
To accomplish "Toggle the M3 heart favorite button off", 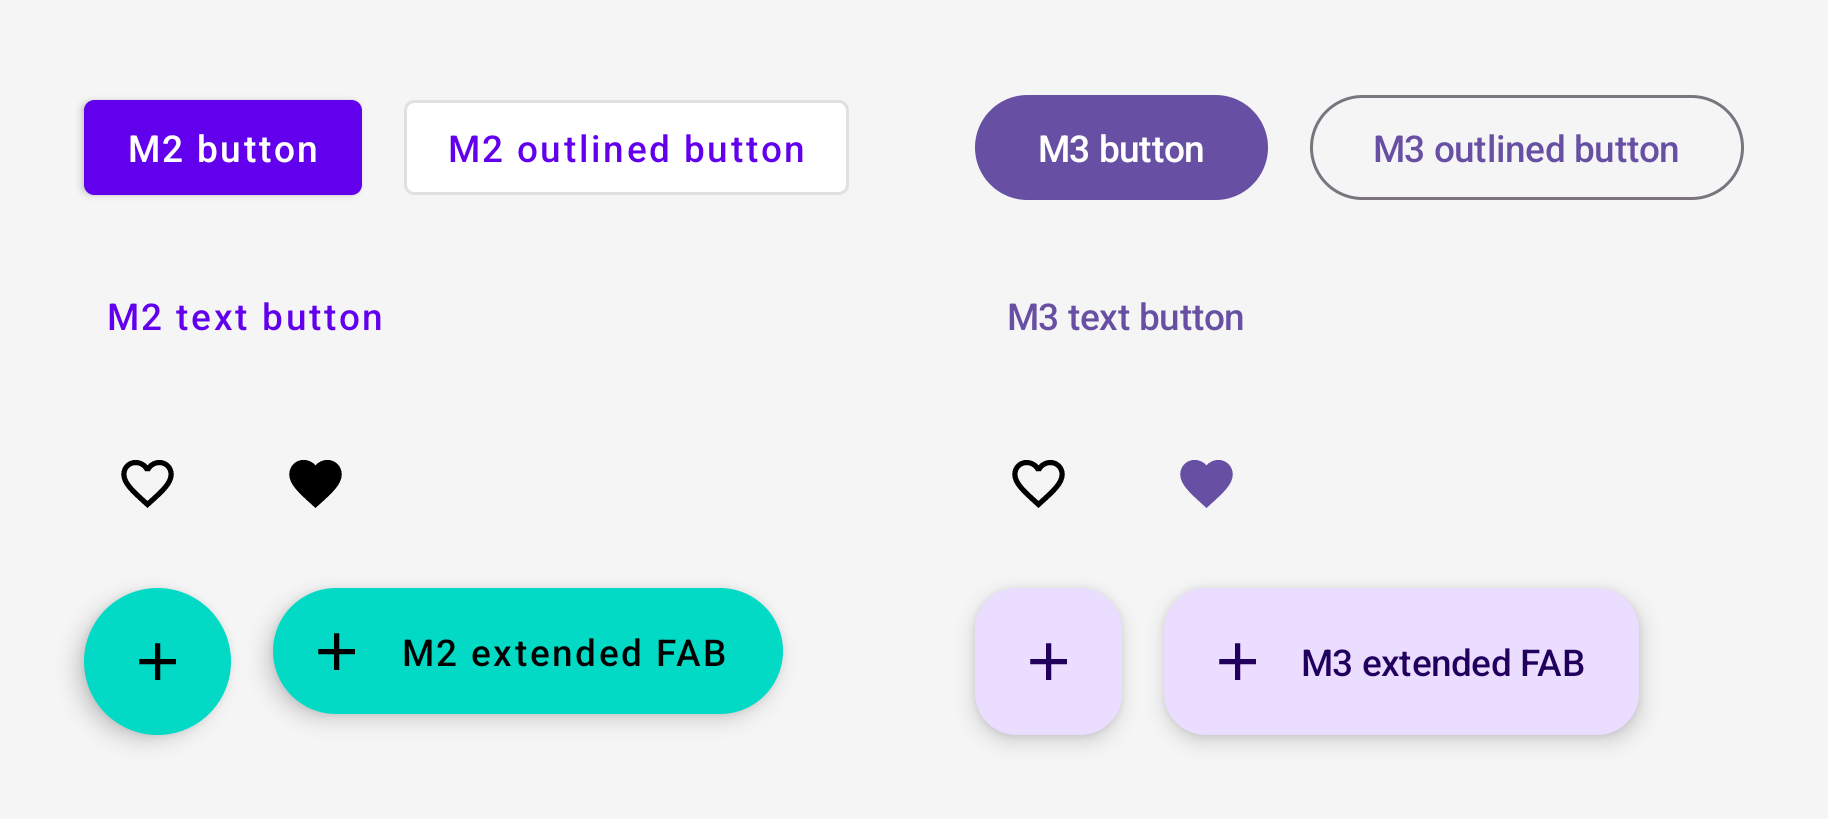I will pos(1205,483).
